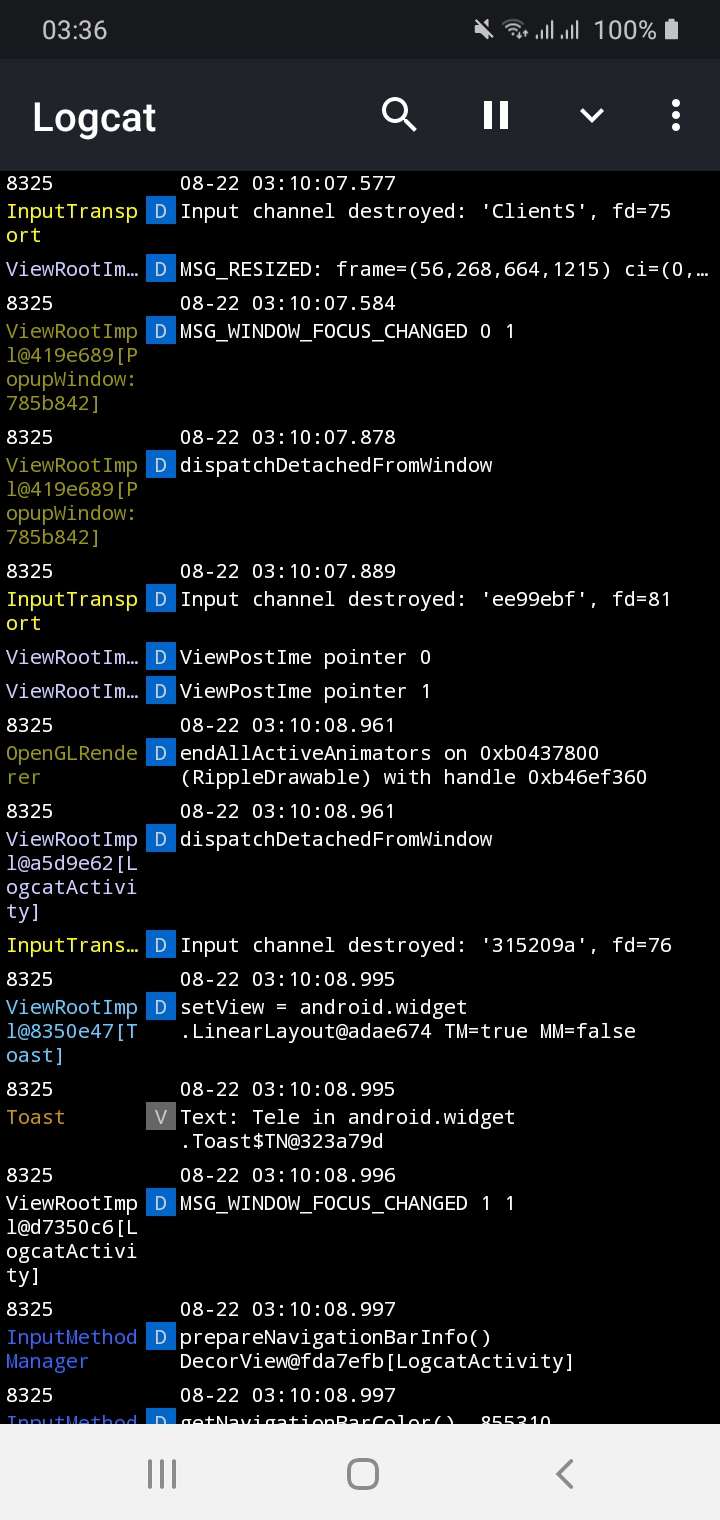Tap the ViewRootImpl@419e689 tag

point(71,367)
